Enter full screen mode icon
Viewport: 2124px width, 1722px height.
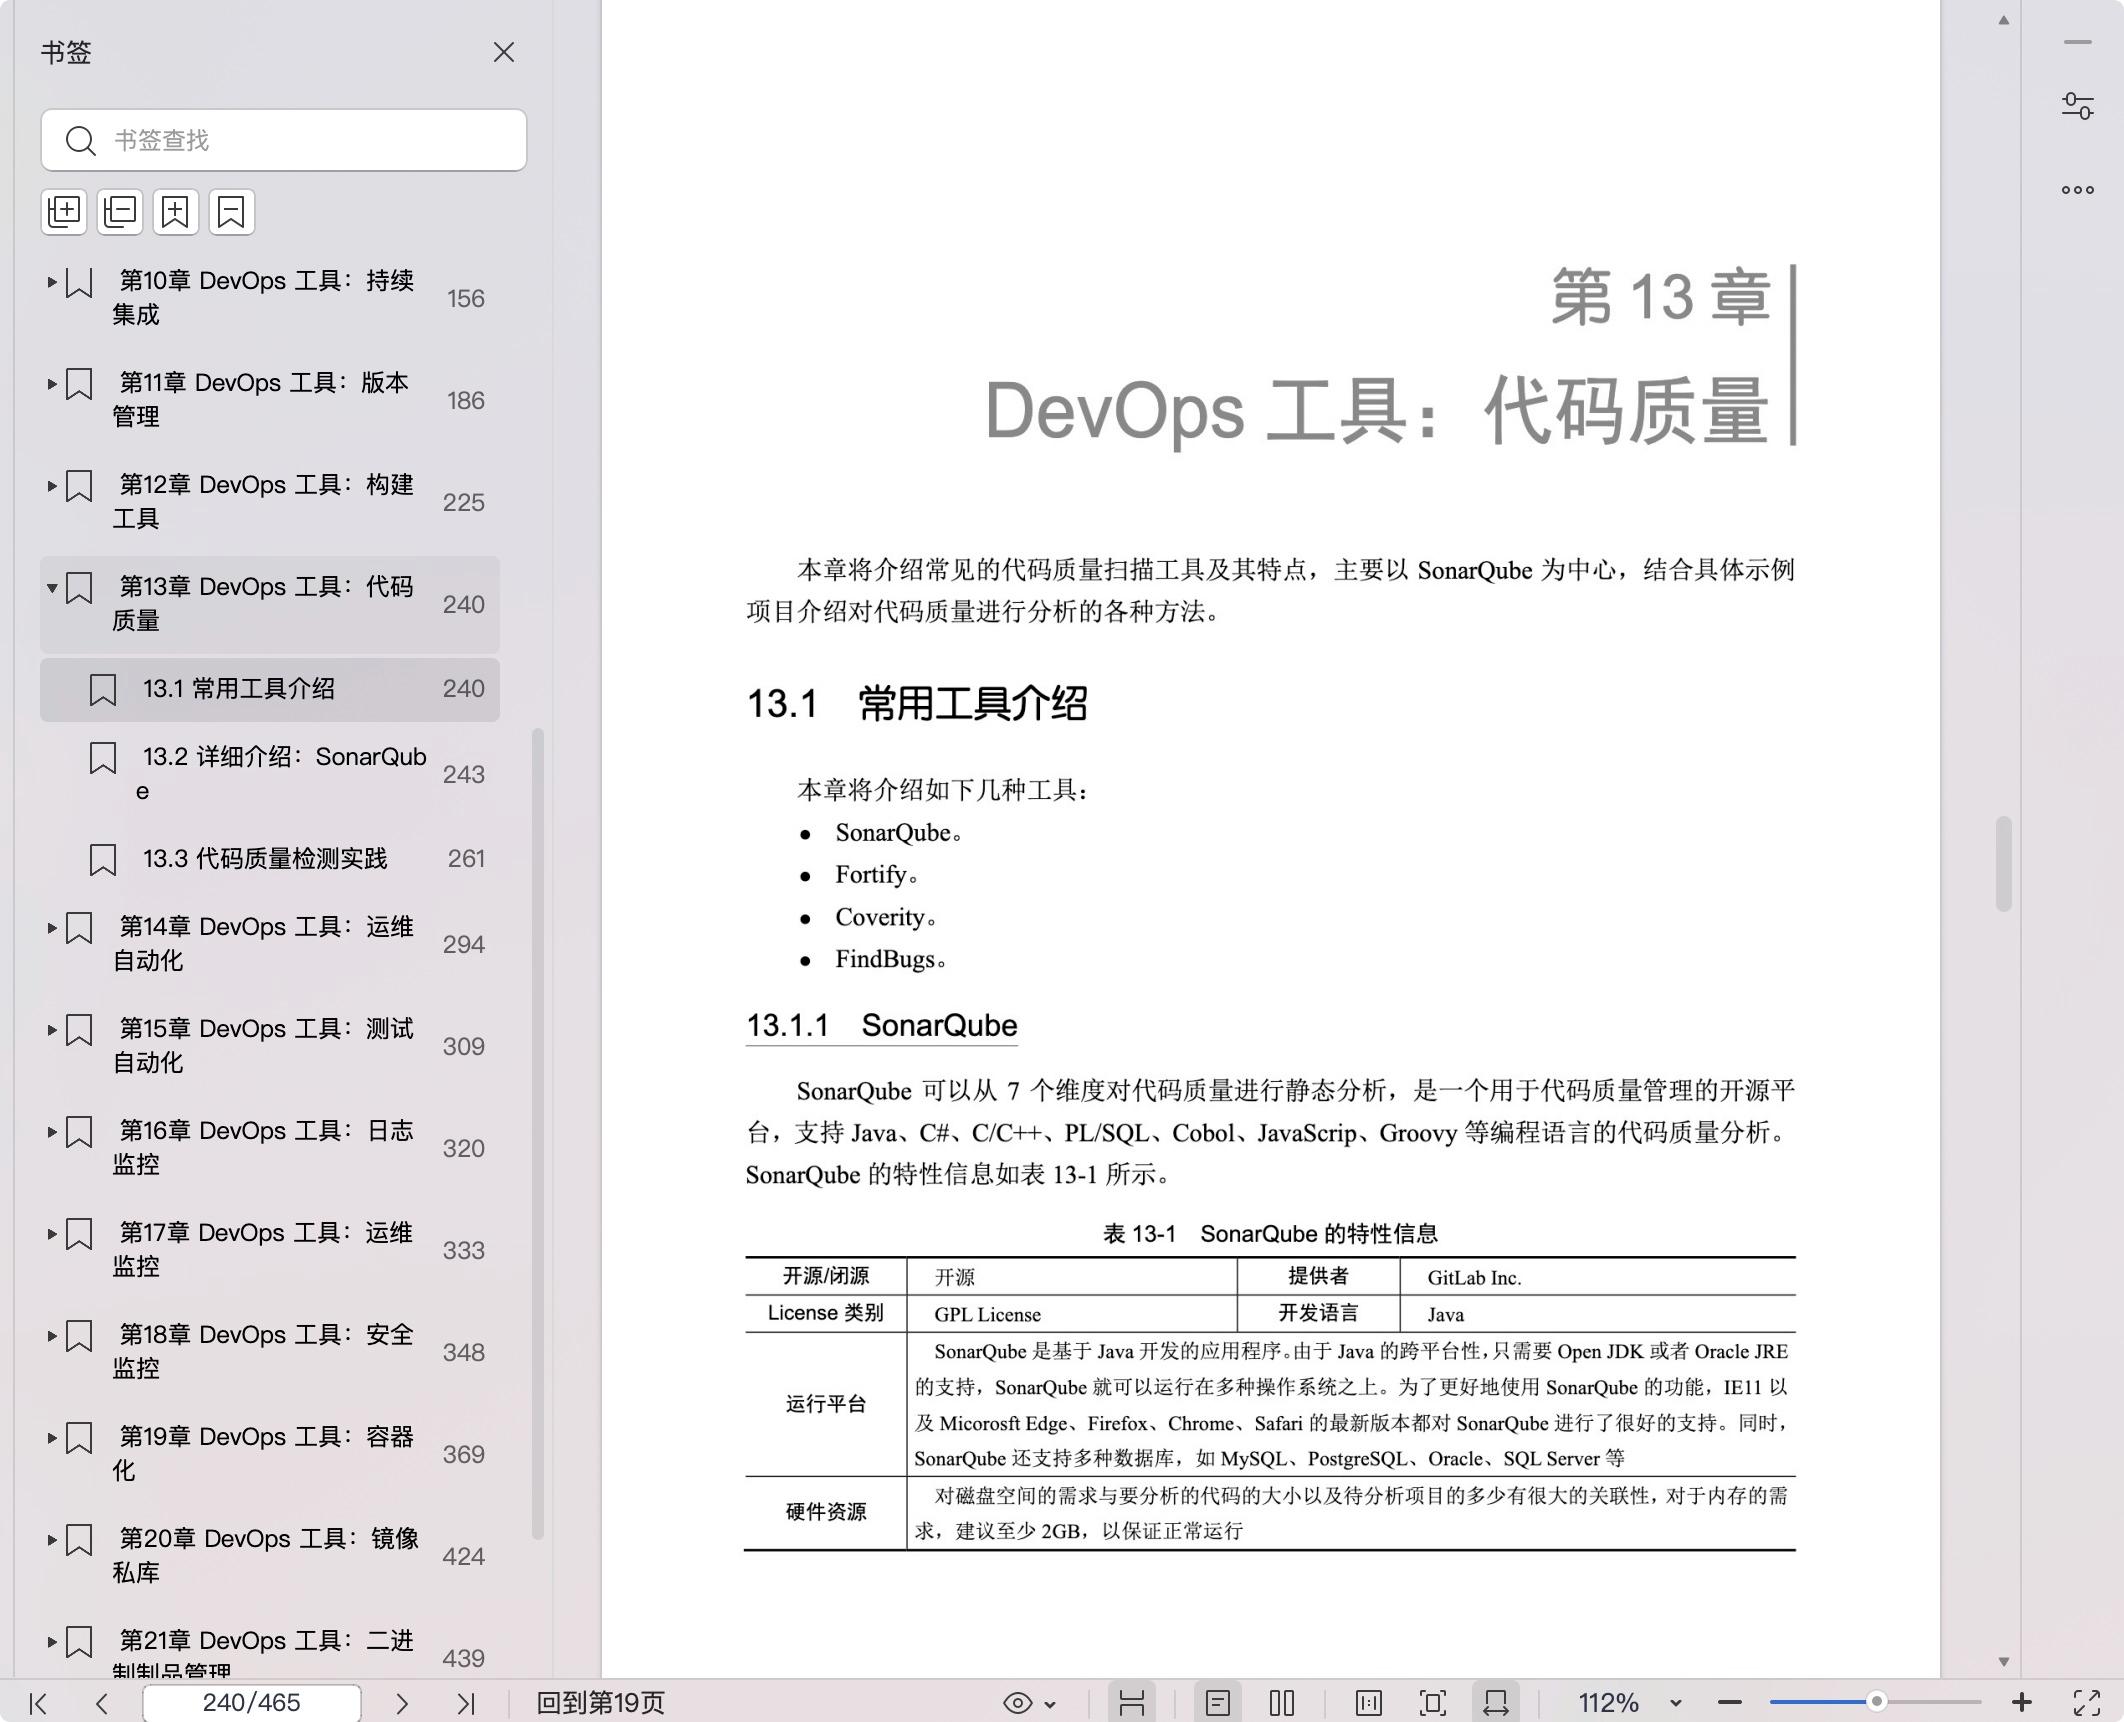(2087, 1703)
